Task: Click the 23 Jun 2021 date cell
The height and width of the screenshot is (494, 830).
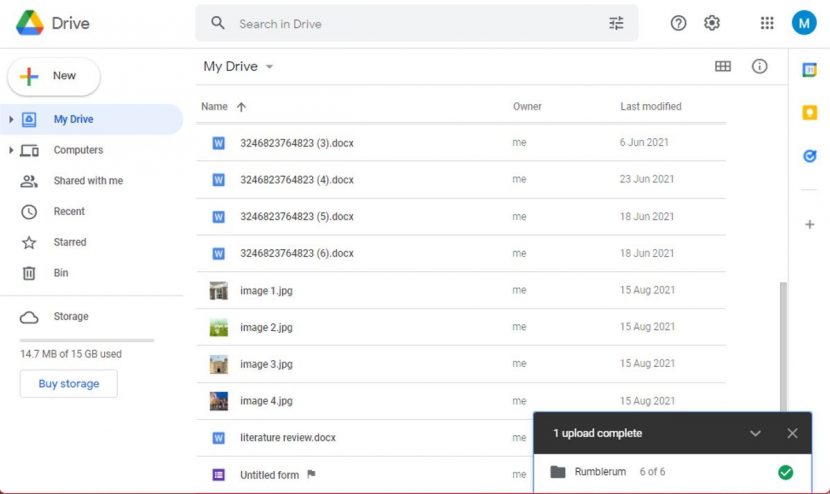Action: coord(647,179)
